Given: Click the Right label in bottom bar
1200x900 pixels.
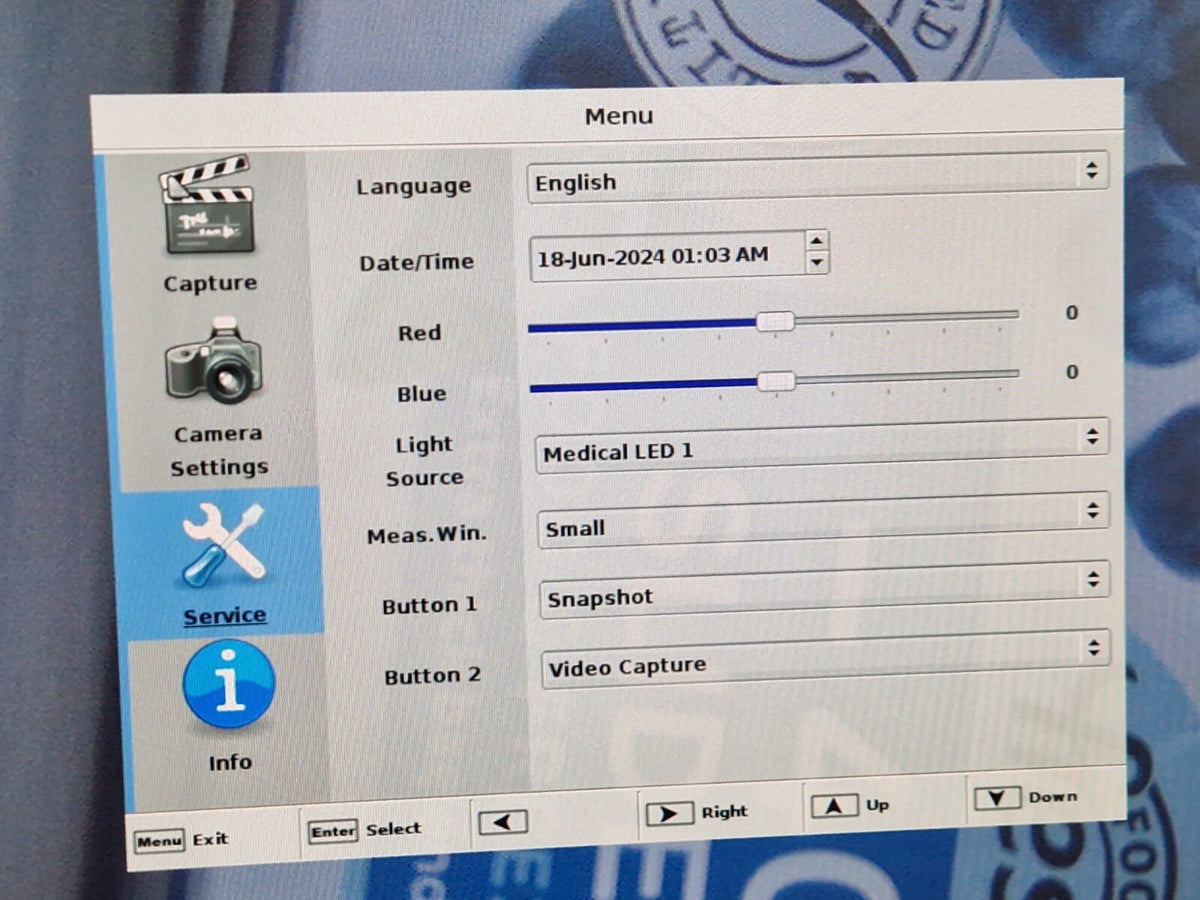Looking at the screenshot, I should 724,812.
